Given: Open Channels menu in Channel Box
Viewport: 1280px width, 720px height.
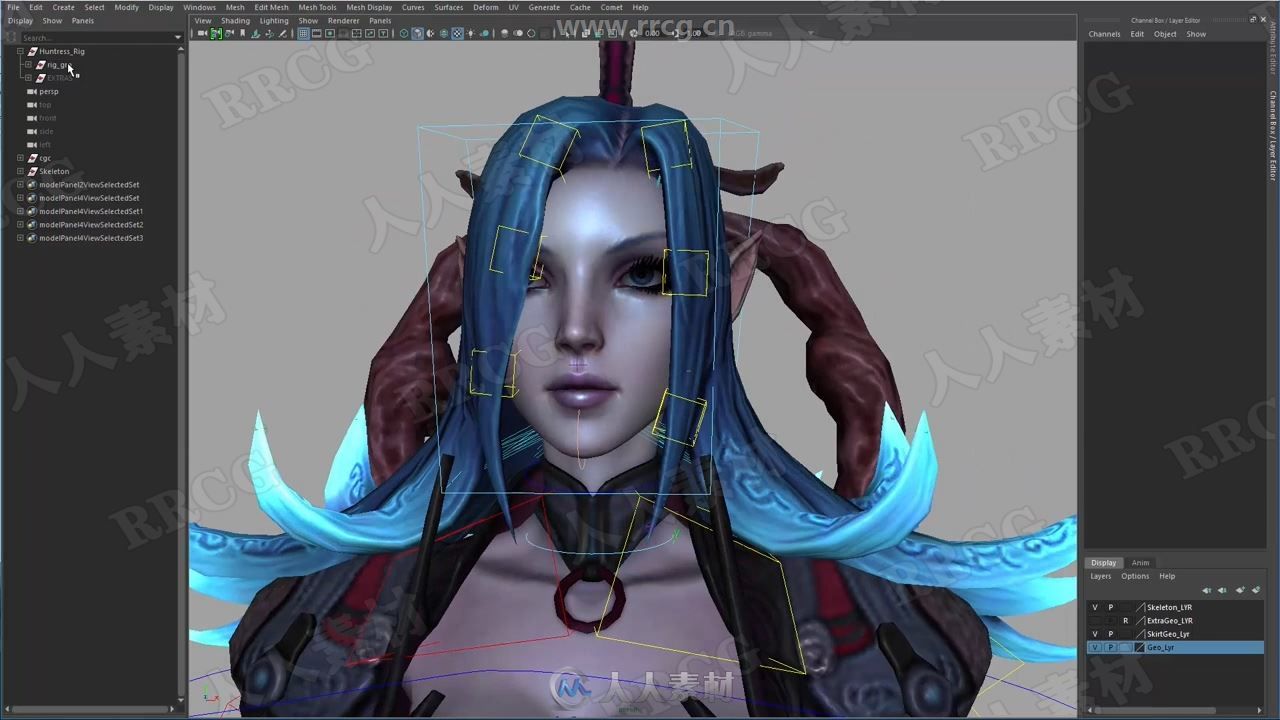Looking at the screenshot, I should 1104,34.
